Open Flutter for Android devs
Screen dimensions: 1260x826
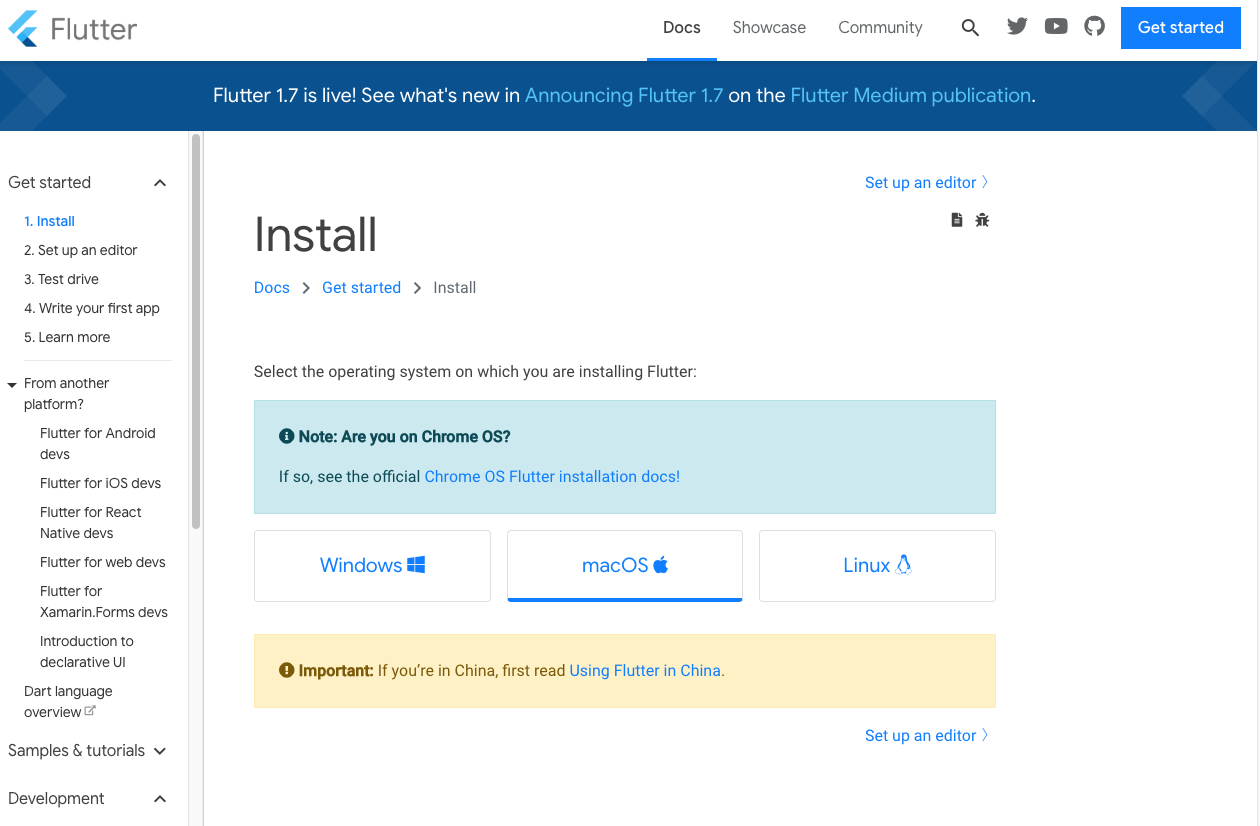click(x=98, y=444)
